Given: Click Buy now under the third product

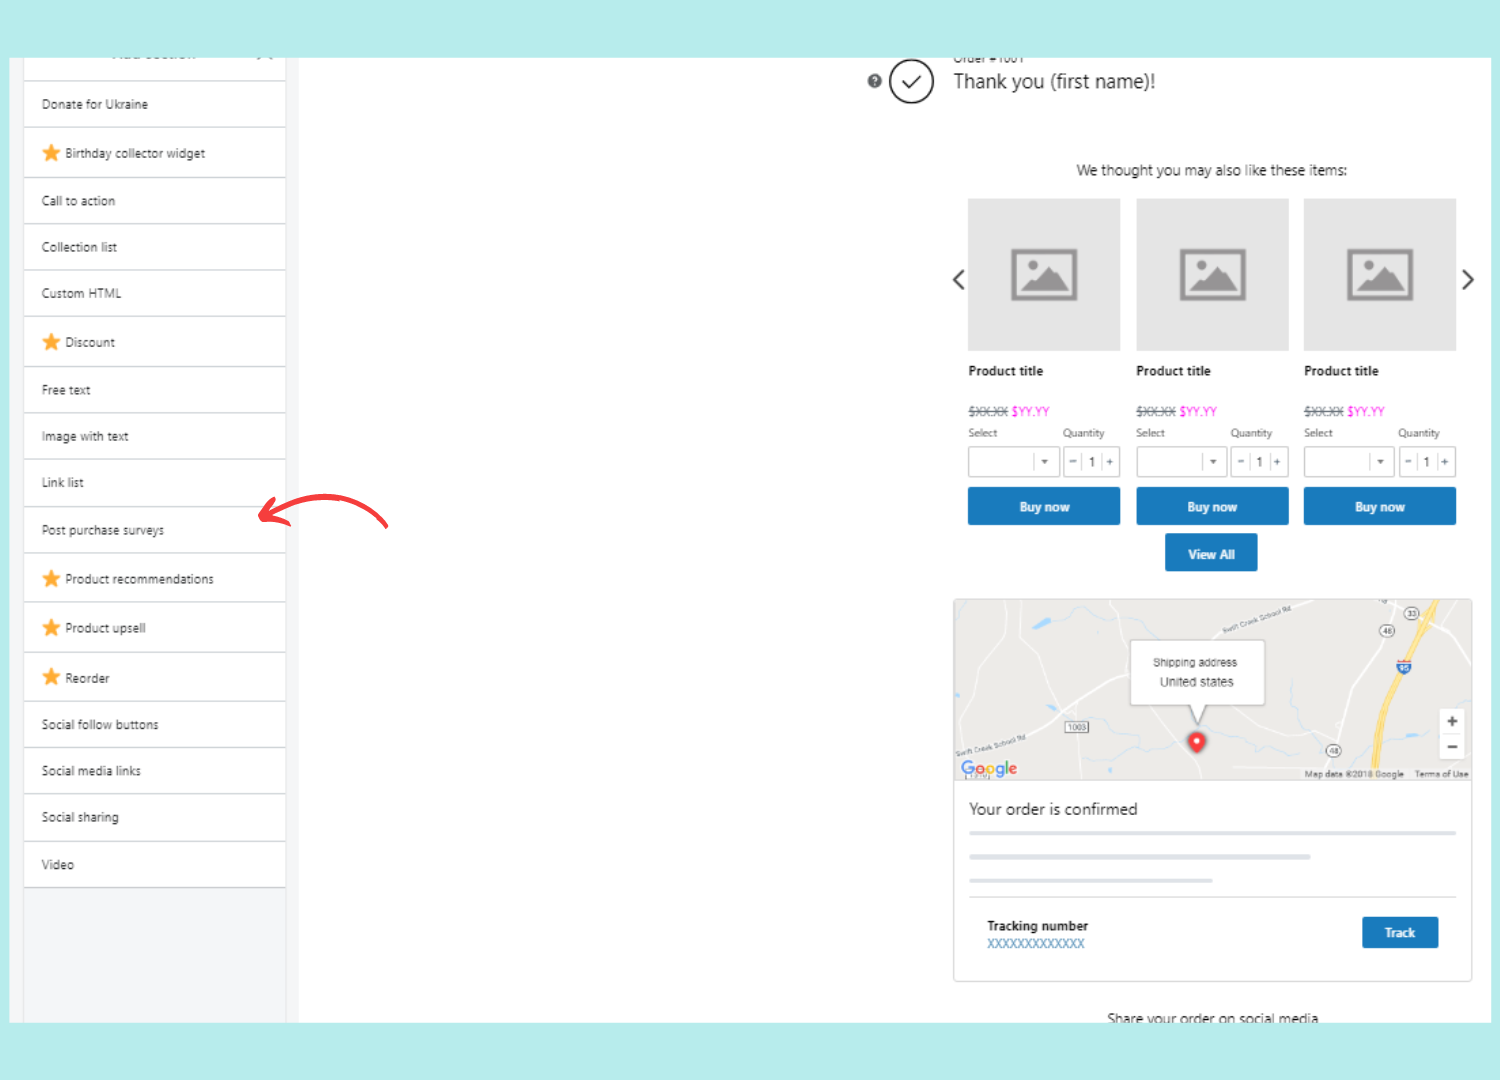Looking at the screenshot, I should tap(1380, 506).
